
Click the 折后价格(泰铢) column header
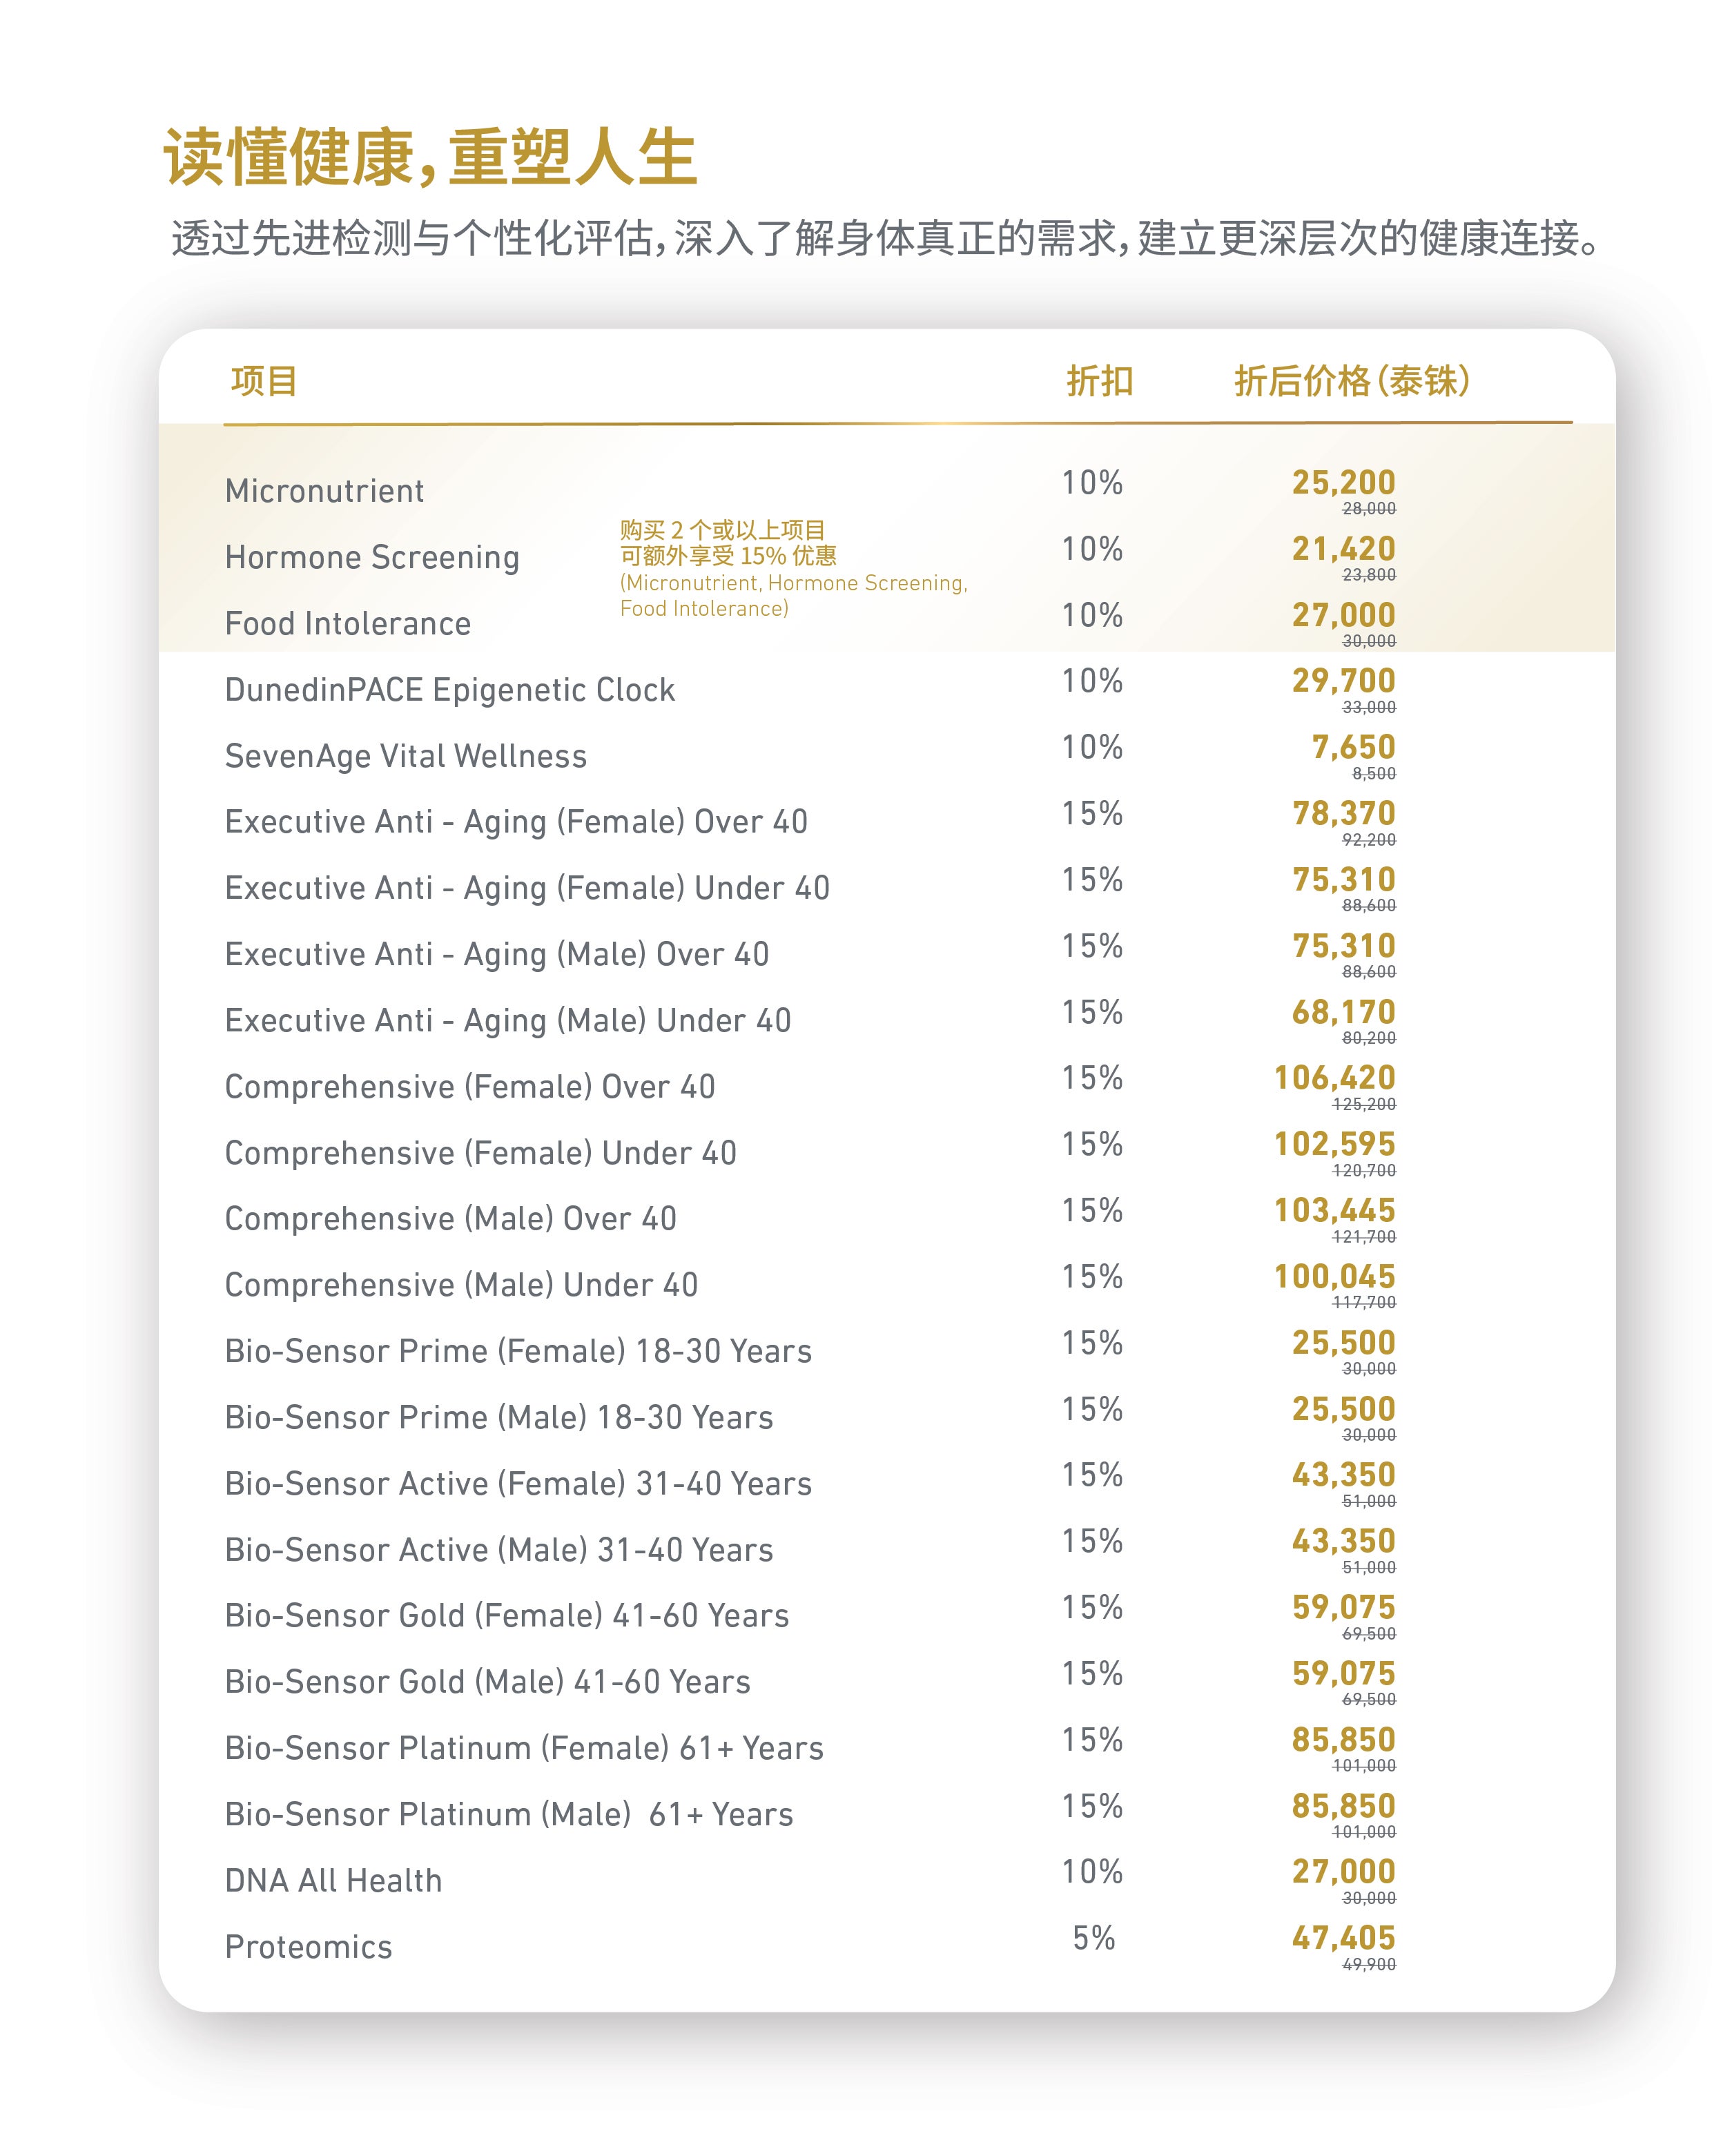coord(1352,381)
